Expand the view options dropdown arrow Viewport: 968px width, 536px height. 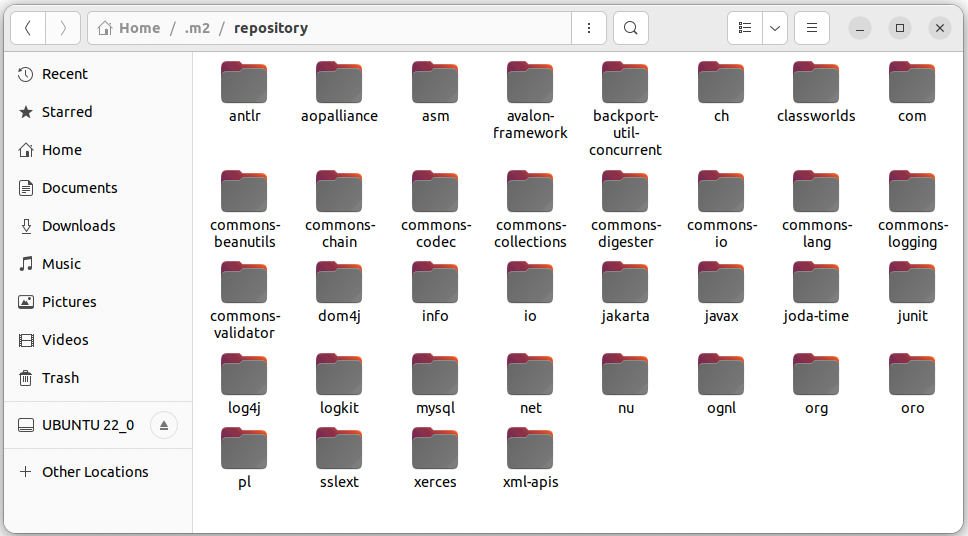coord(775,28)
